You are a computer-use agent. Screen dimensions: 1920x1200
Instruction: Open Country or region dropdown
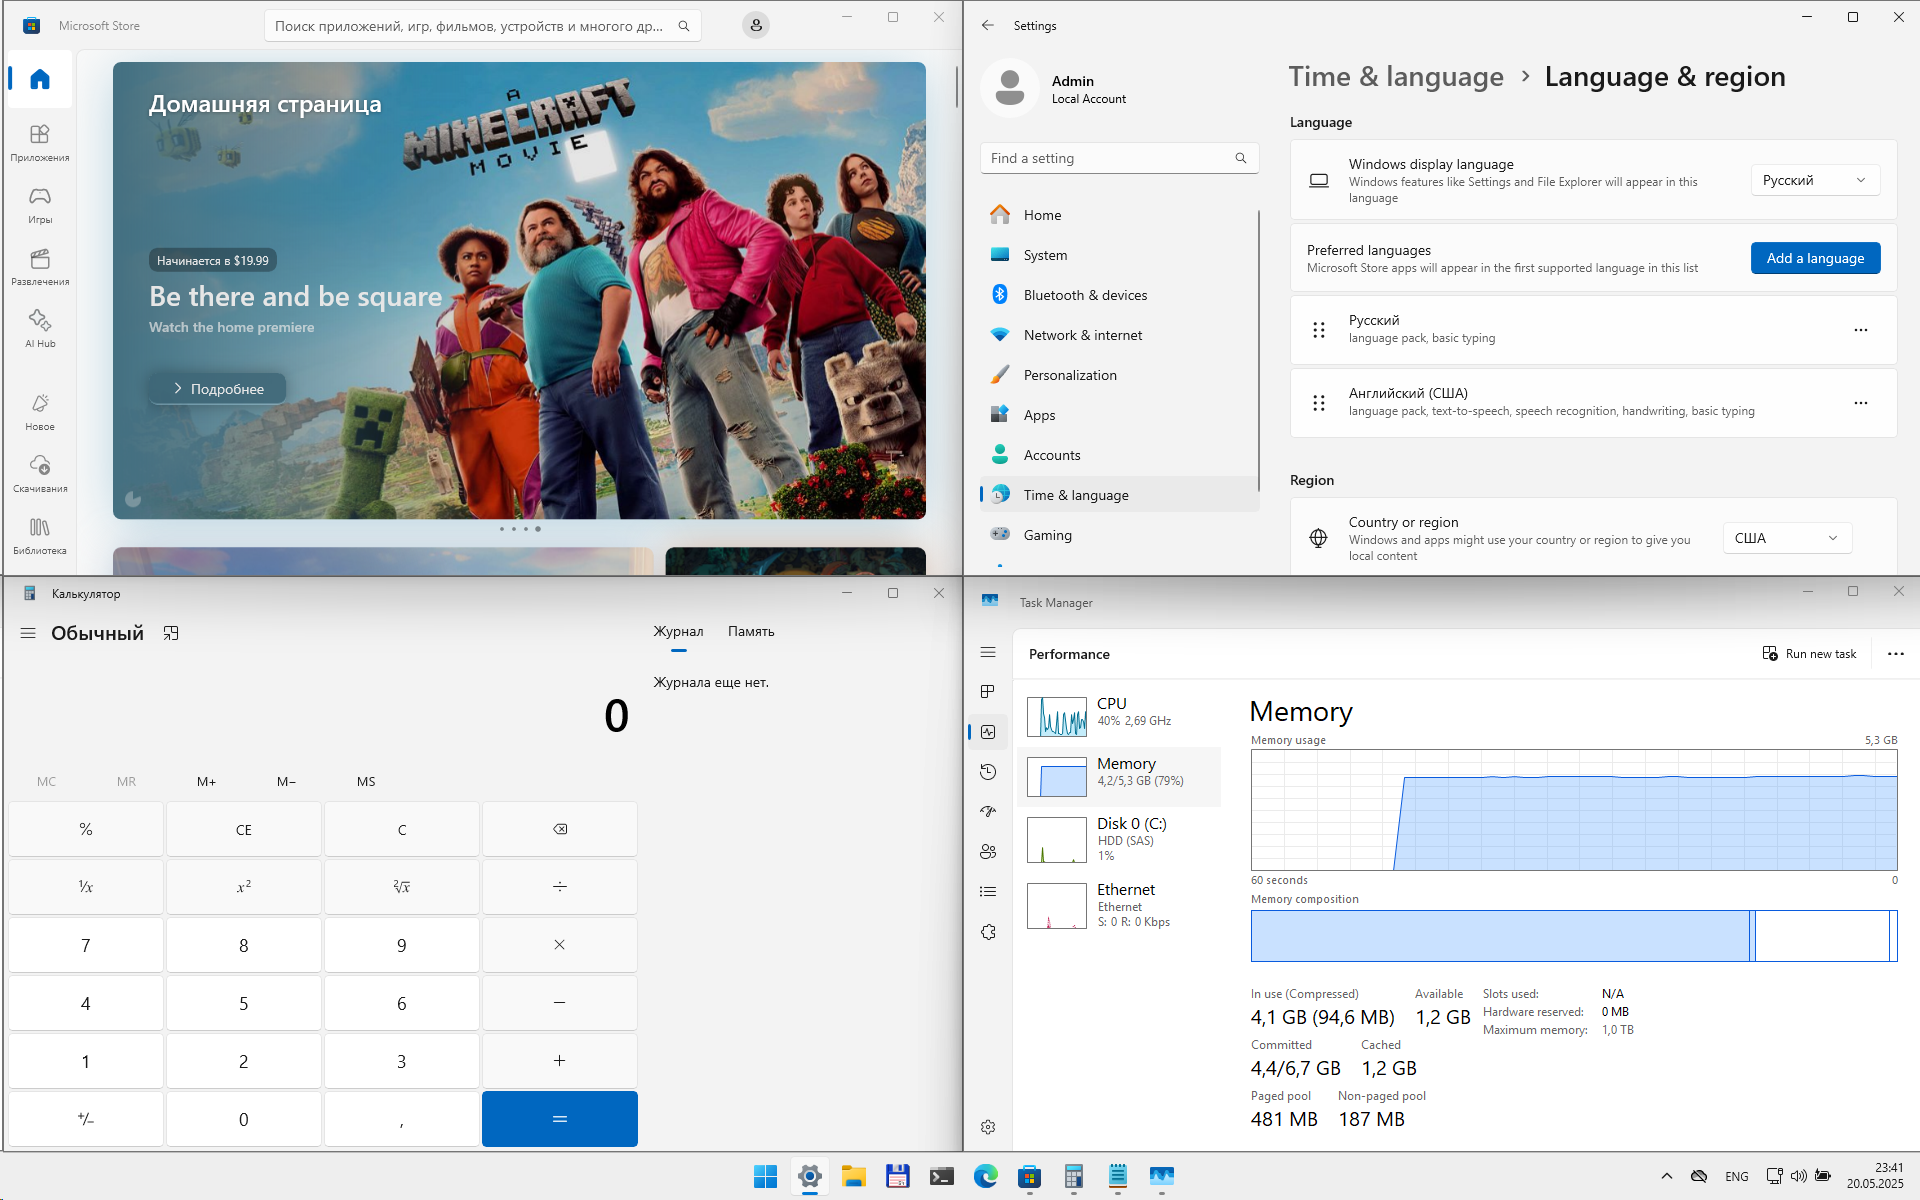click(x=1787, y=538)
